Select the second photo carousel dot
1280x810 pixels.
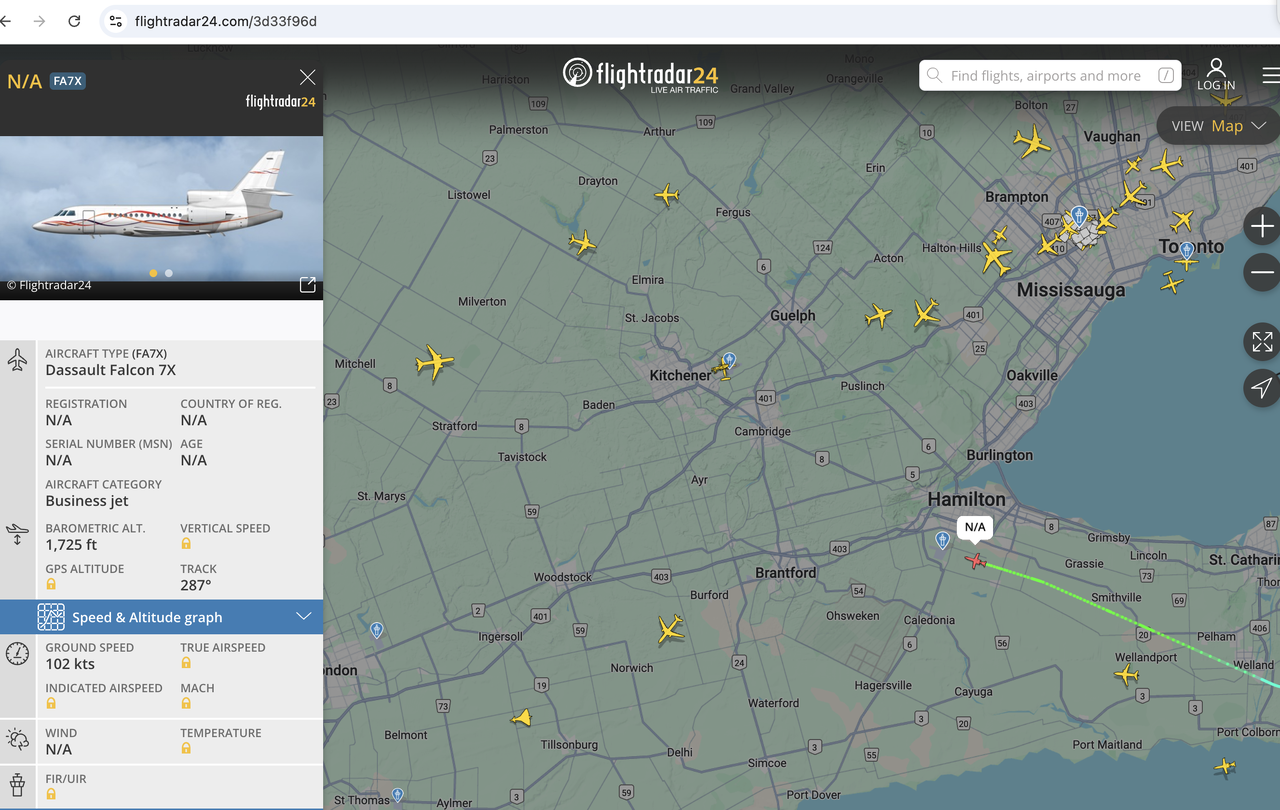(169, 273)
